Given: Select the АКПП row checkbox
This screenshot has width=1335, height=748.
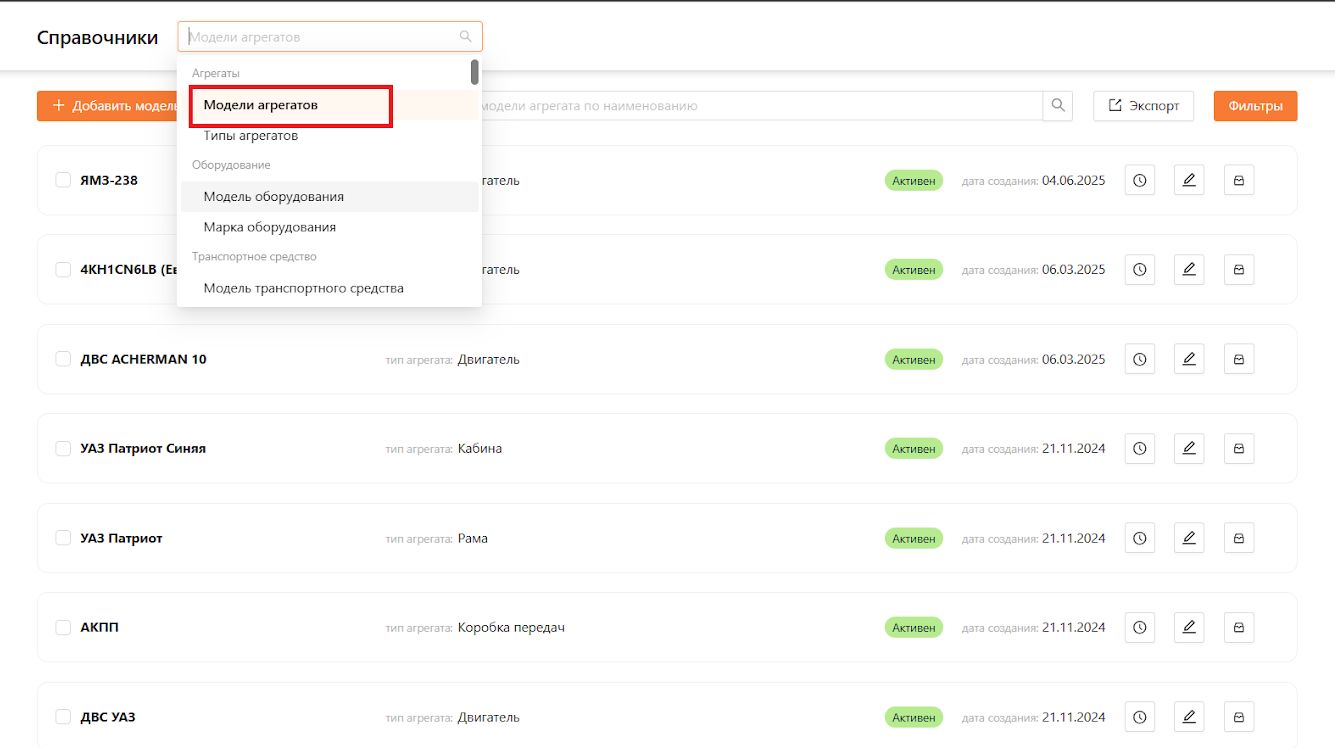Looking at the screenshot, I should (x=63, y=628).
